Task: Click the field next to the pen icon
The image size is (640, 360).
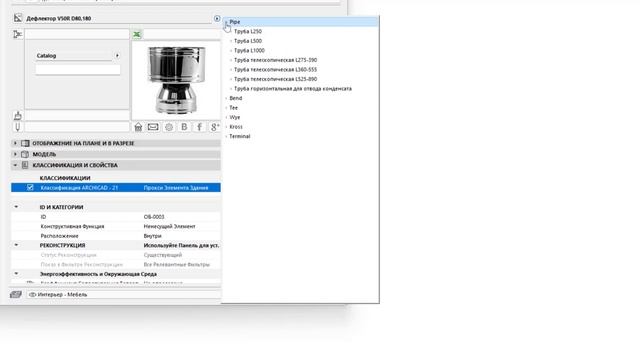Action: [x=77, y=127]
